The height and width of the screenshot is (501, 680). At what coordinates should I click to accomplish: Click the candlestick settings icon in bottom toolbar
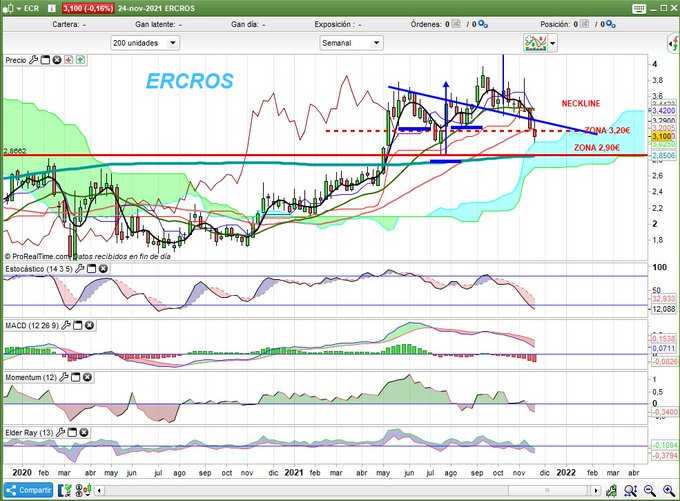click(x=83, y=490)
